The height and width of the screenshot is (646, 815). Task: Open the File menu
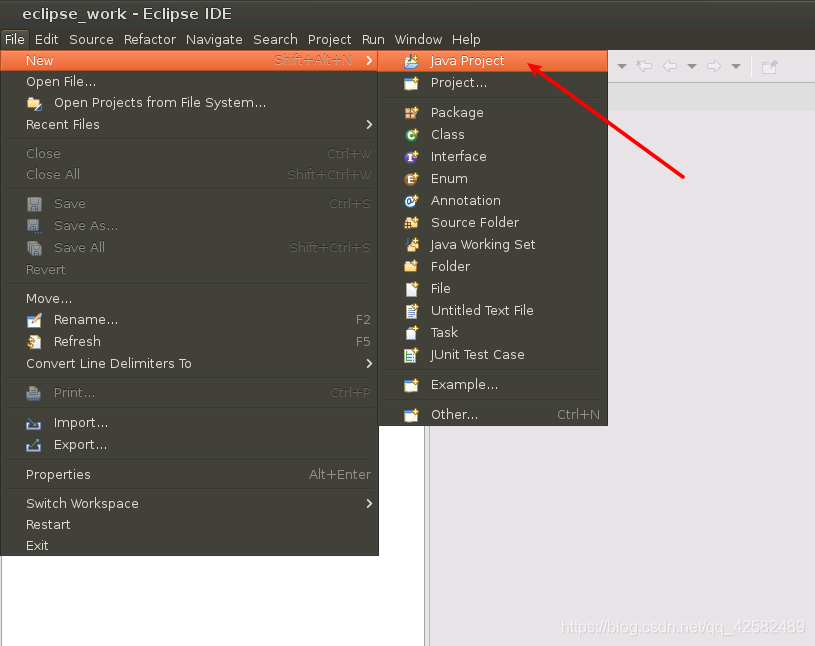pyautogui.click(x=15, y=39)
